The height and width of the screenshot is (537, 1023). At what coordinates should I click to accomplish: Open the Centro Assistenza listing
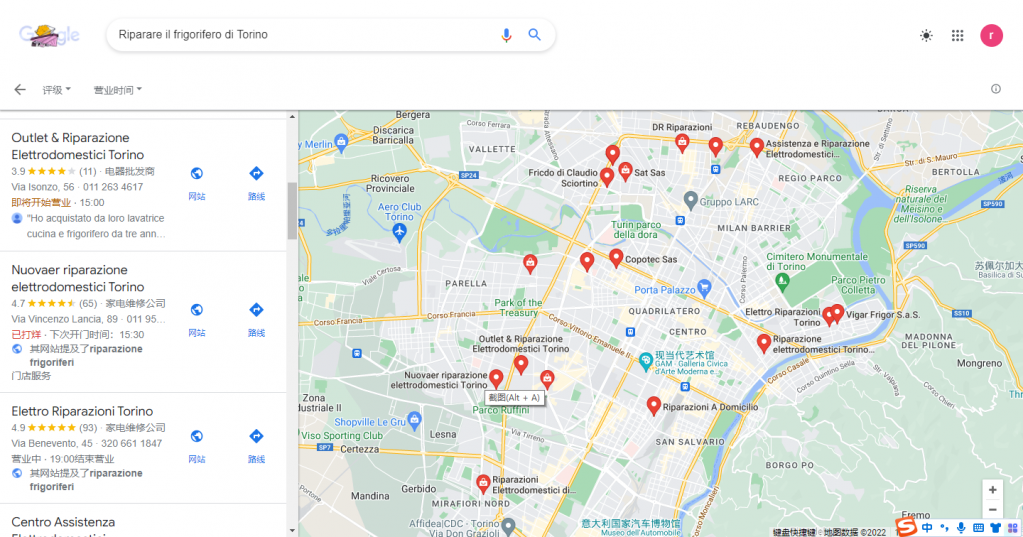click(63, 522)
